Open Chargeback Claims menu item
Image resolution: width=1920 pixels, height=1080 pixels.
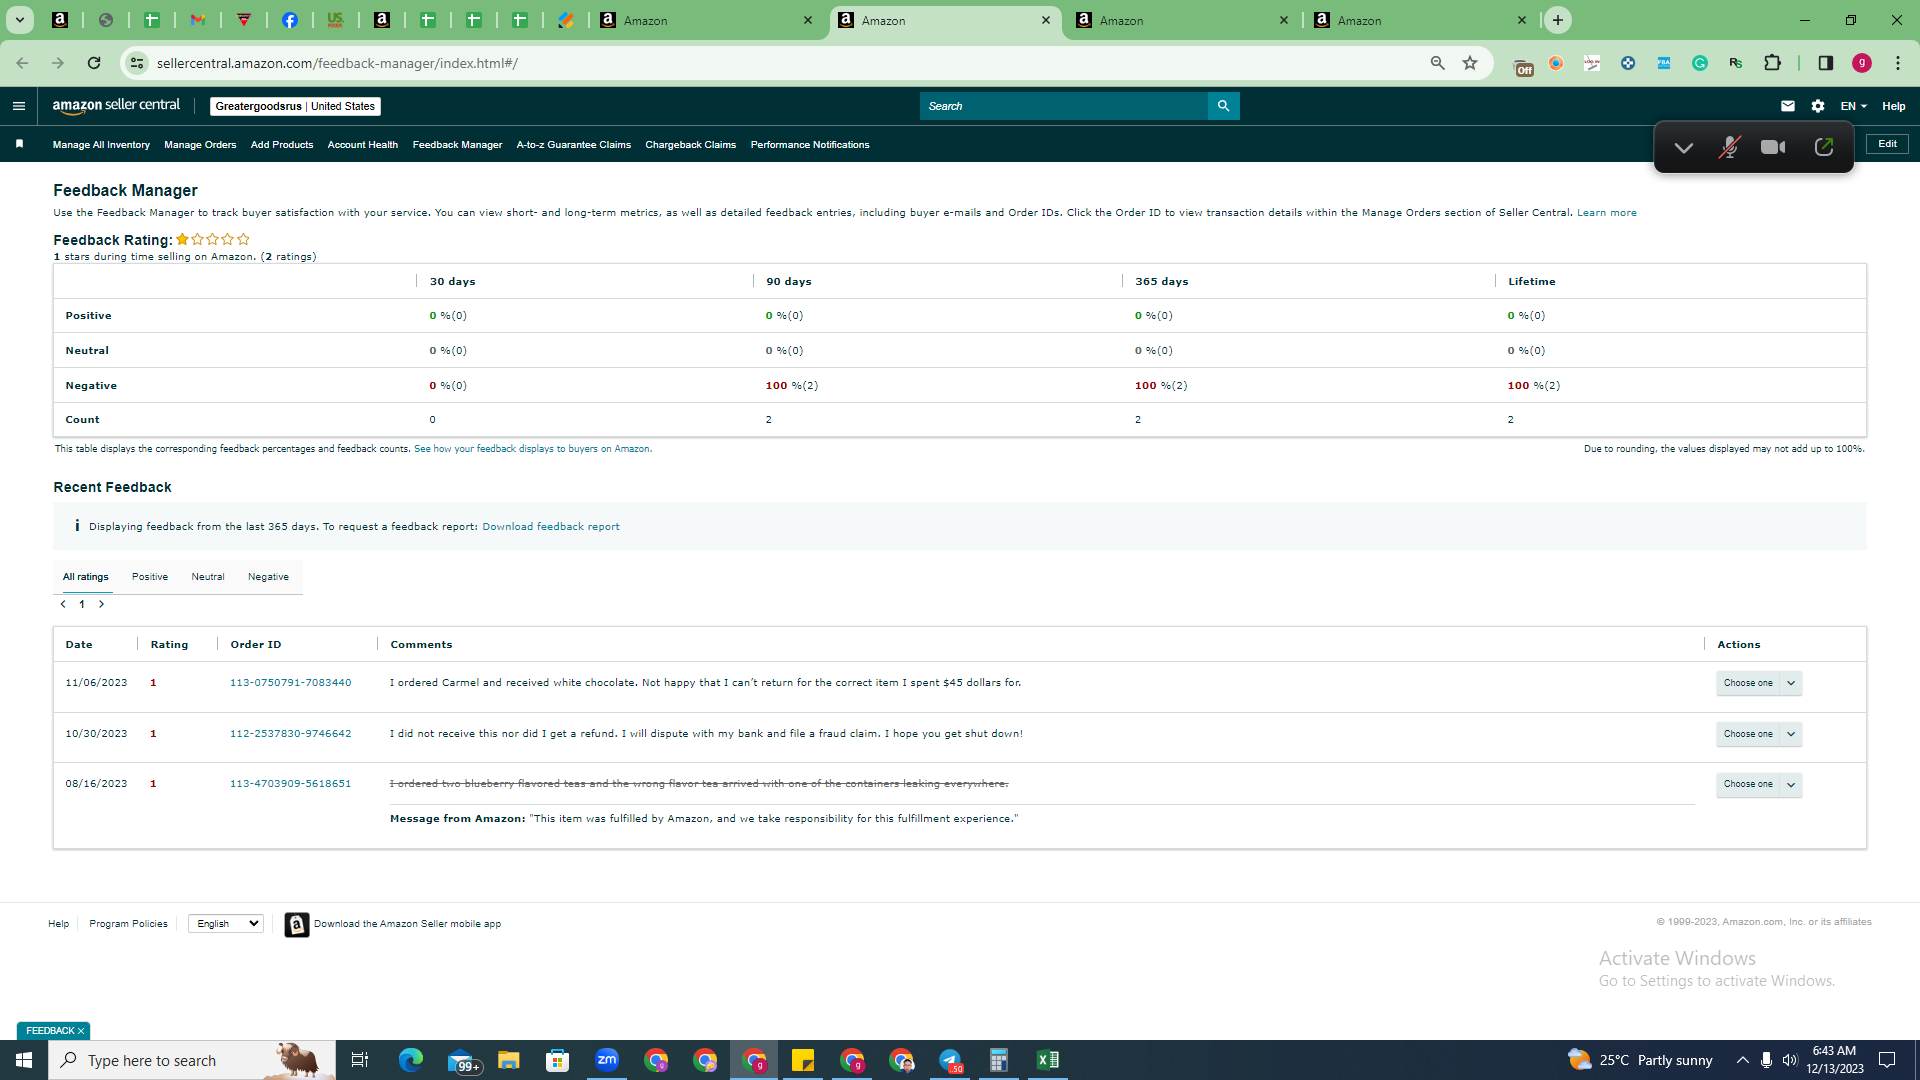point(691,145)
